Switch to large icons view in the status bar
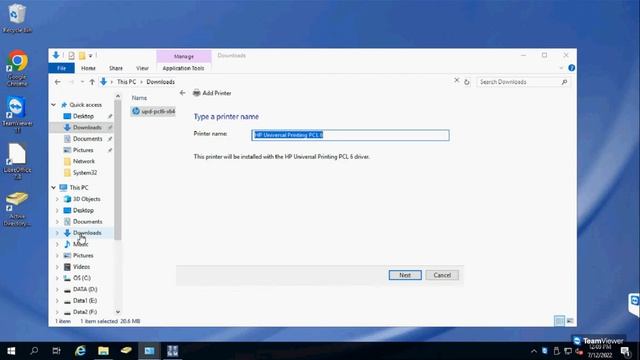The width and height of the screenshot is (640, 360). pos(570,321)
